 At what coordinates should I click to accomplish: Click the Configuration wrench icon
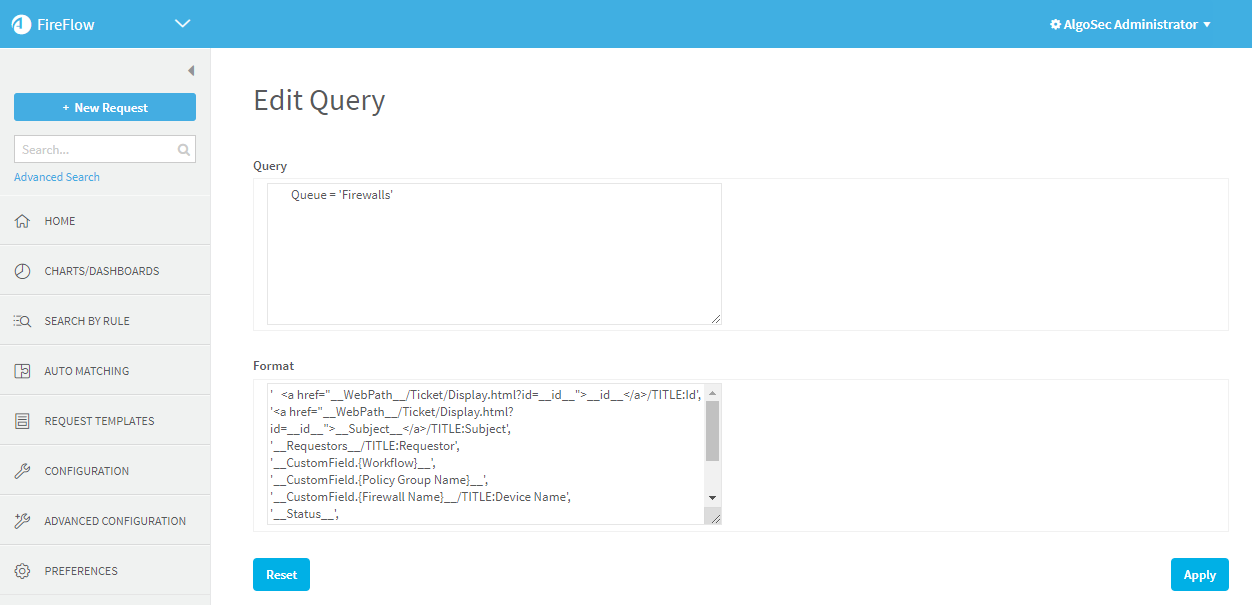[x=22, y=471]
